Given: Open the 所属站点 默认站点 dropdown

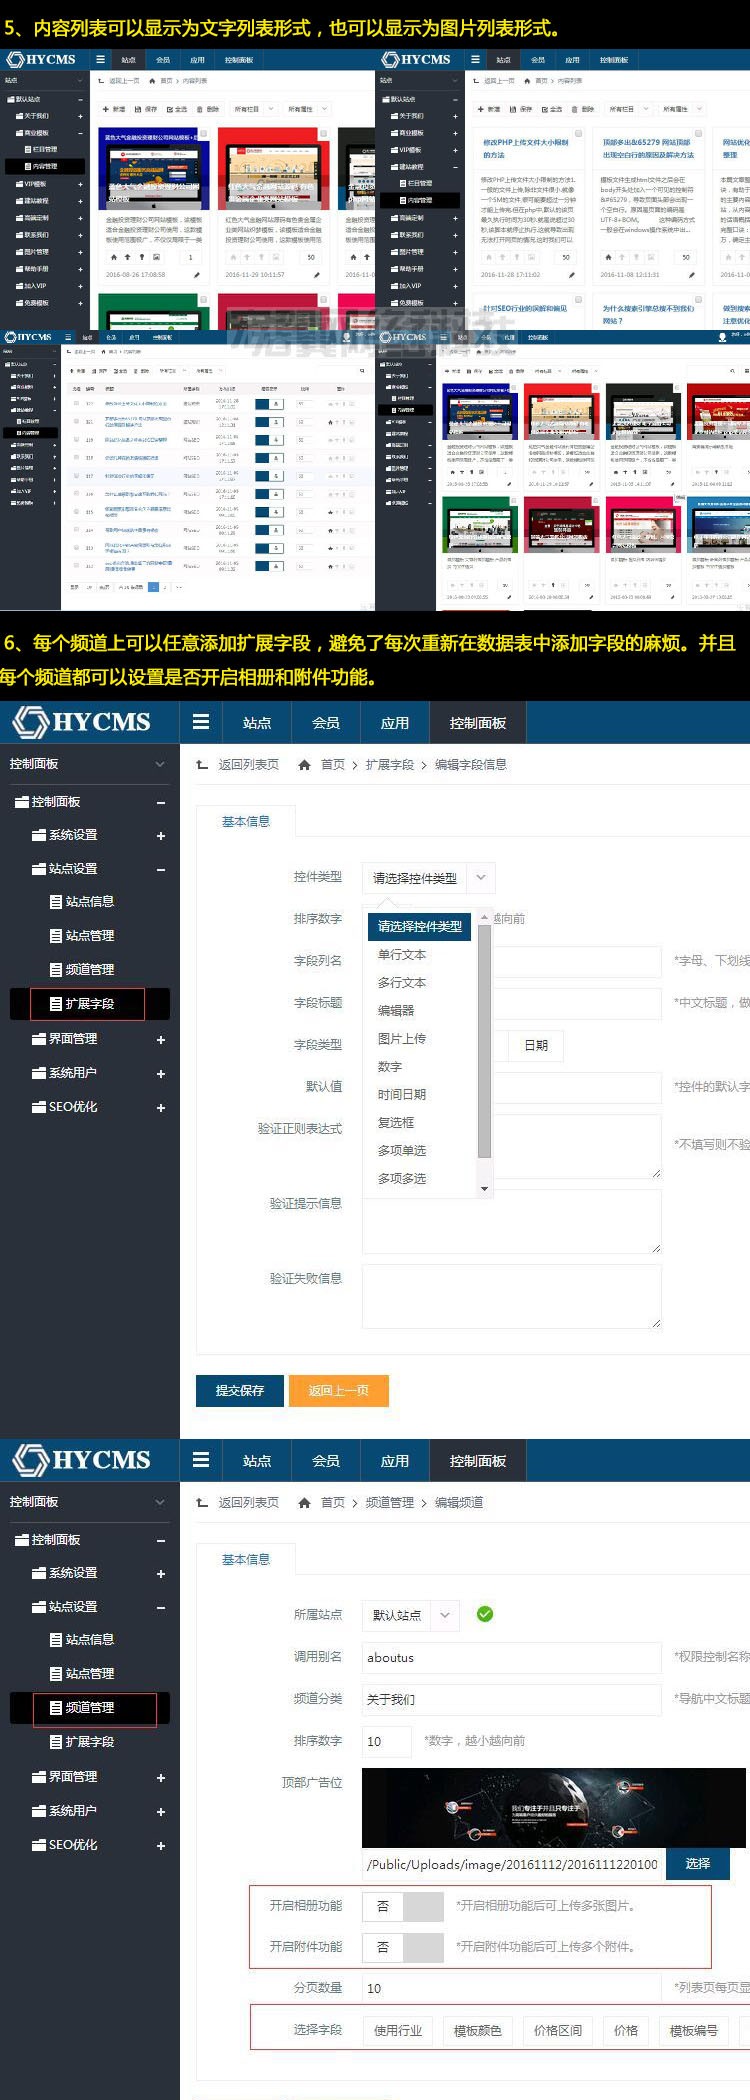Looking at the screenshot, I should tap(410, 1615).
